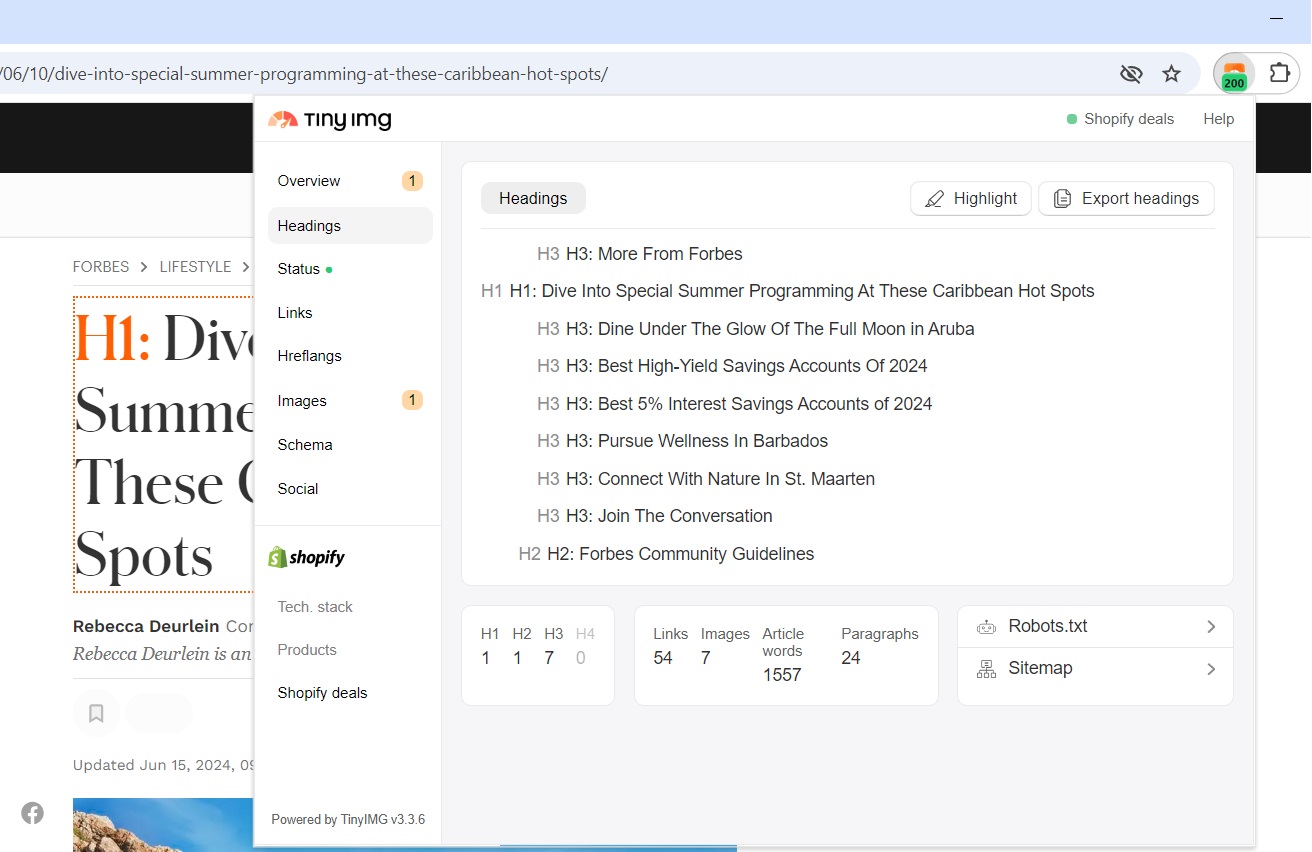Viewport: 1312px width, 852px height.
Task: Click the Shopify logo in the sidebar
Action: point(305,556)
